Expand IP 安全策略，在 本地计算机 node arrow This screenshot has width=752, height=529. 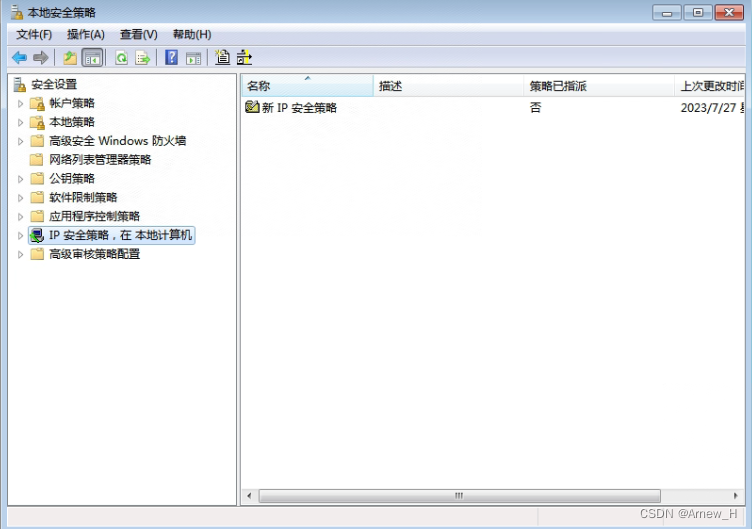[x=20, y=235]
